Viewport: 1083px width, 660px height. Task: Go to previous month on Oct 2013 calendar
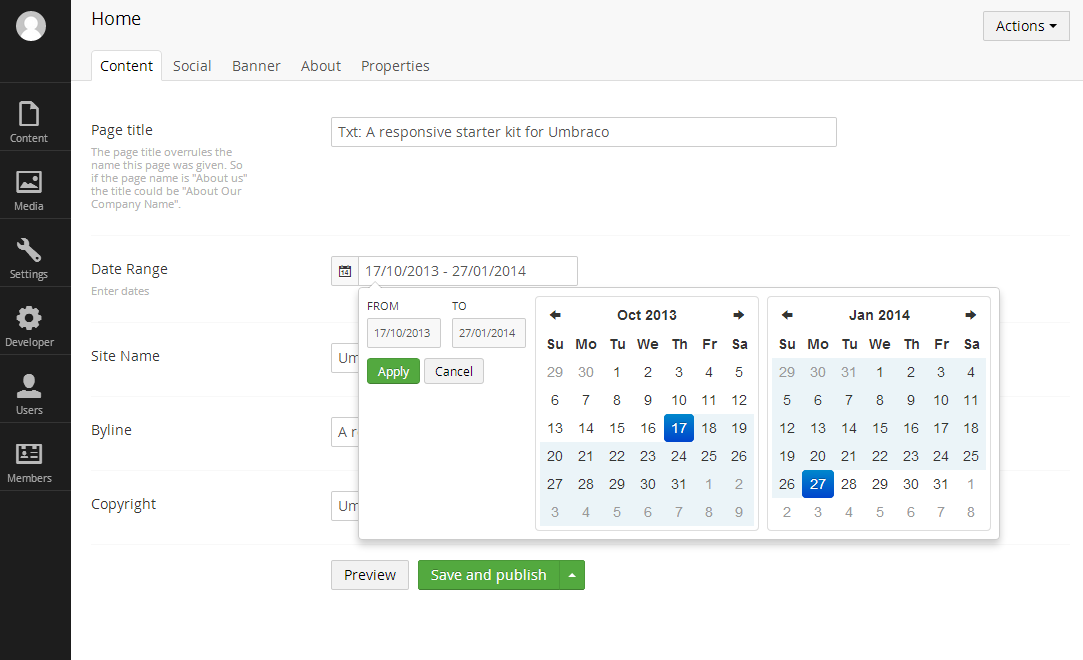(555, 315)
